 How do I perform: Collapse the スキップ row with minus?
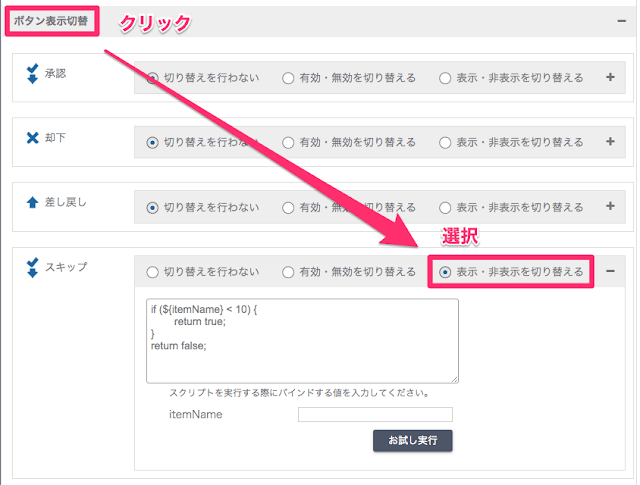click(610, 271)
